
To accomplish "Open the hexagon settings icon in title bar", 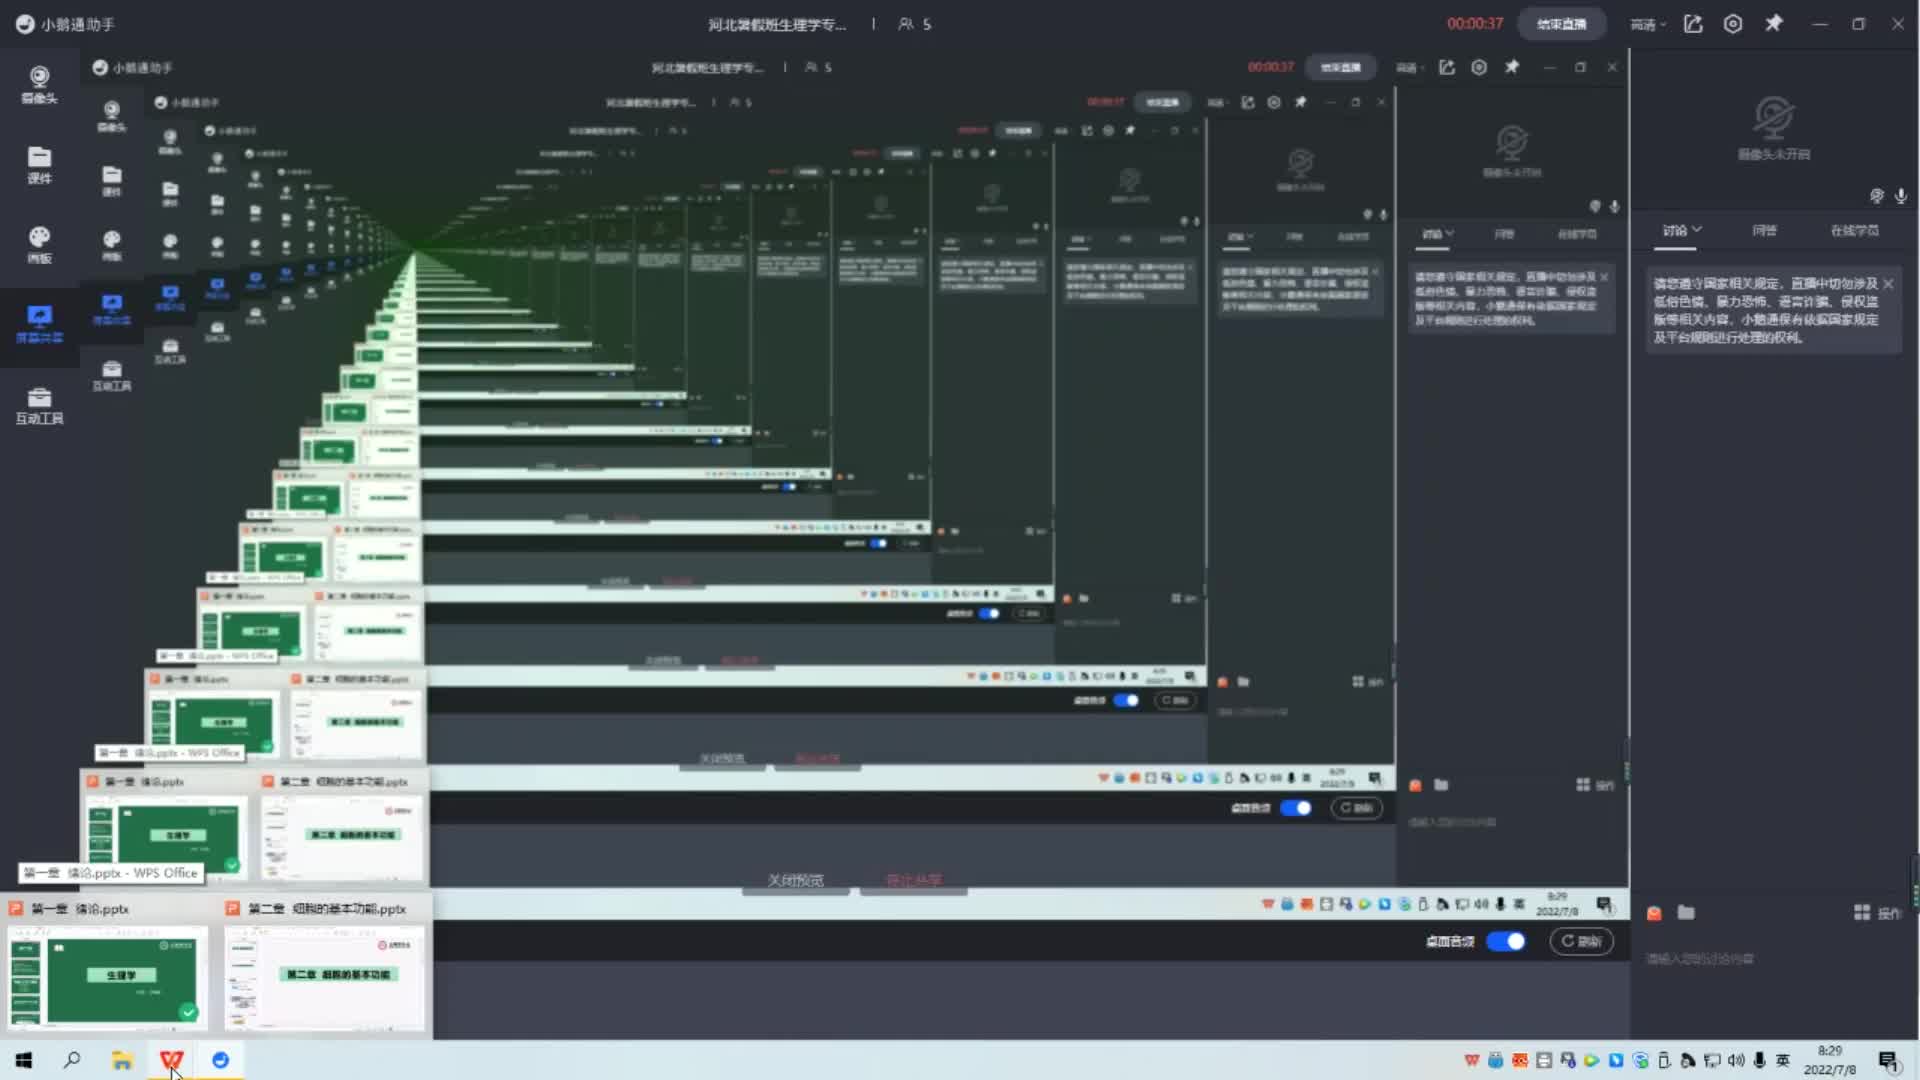I will [1733, 24].
